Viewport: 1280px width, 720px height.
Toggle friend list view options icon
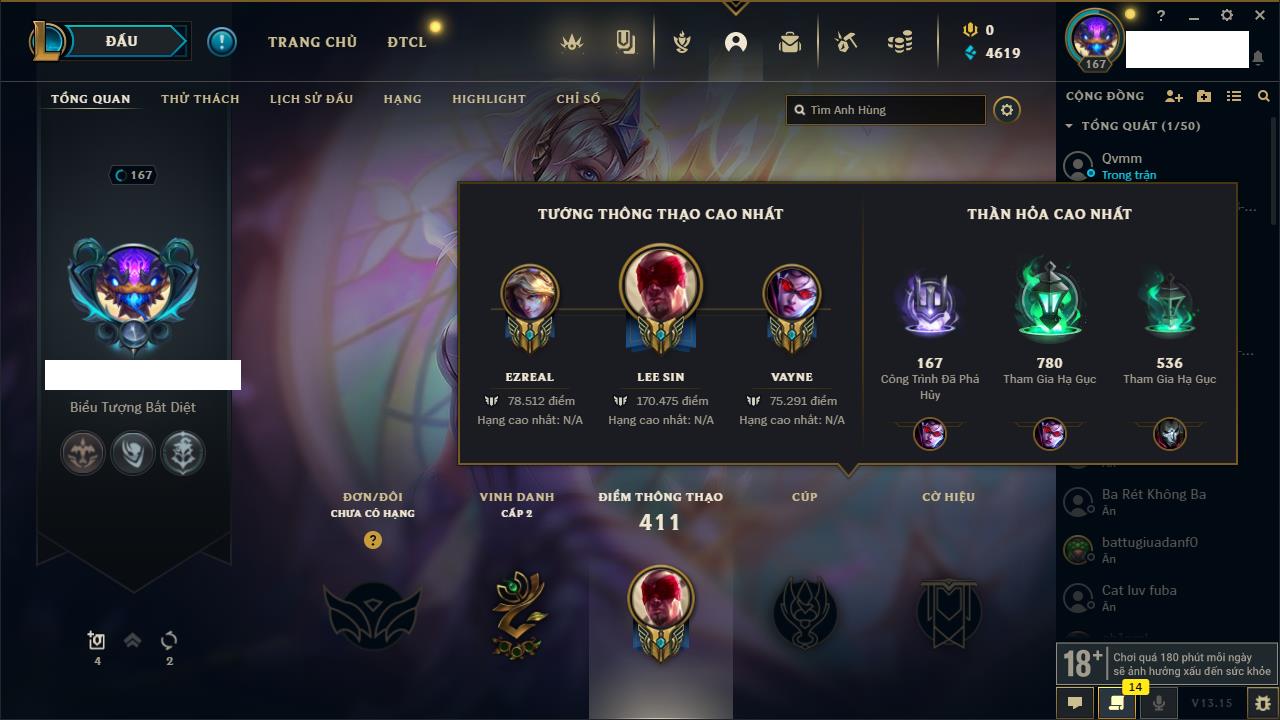pyautogui.click(x=1234, y=96)
